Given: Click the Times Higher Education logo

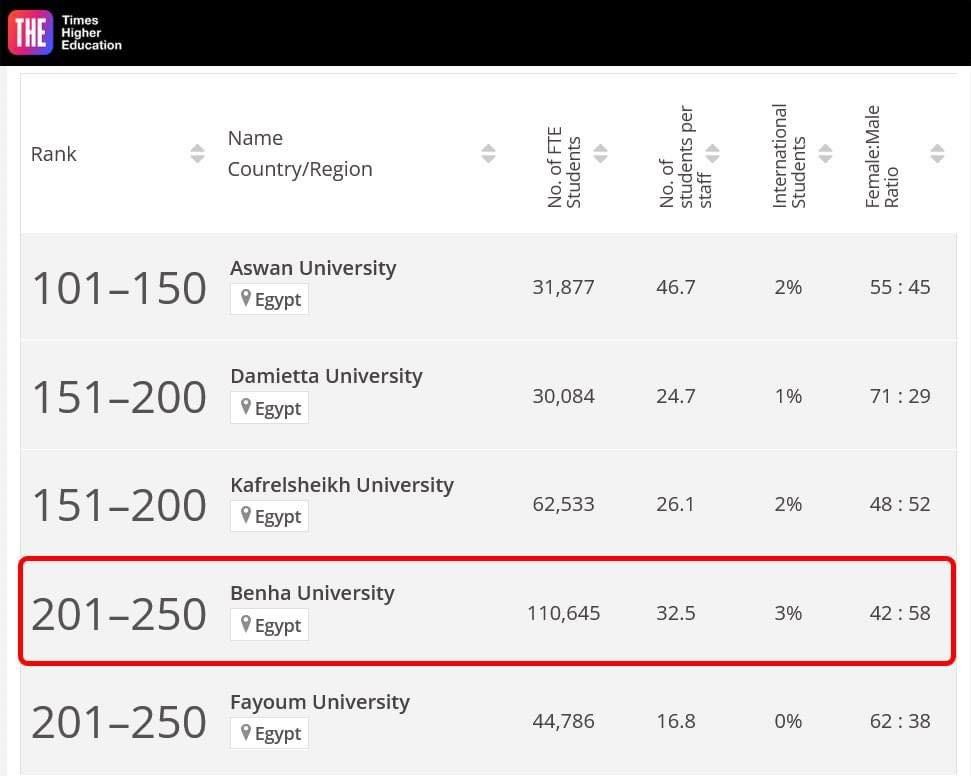Looking at the screenshot, I should (x=65, y=32).
